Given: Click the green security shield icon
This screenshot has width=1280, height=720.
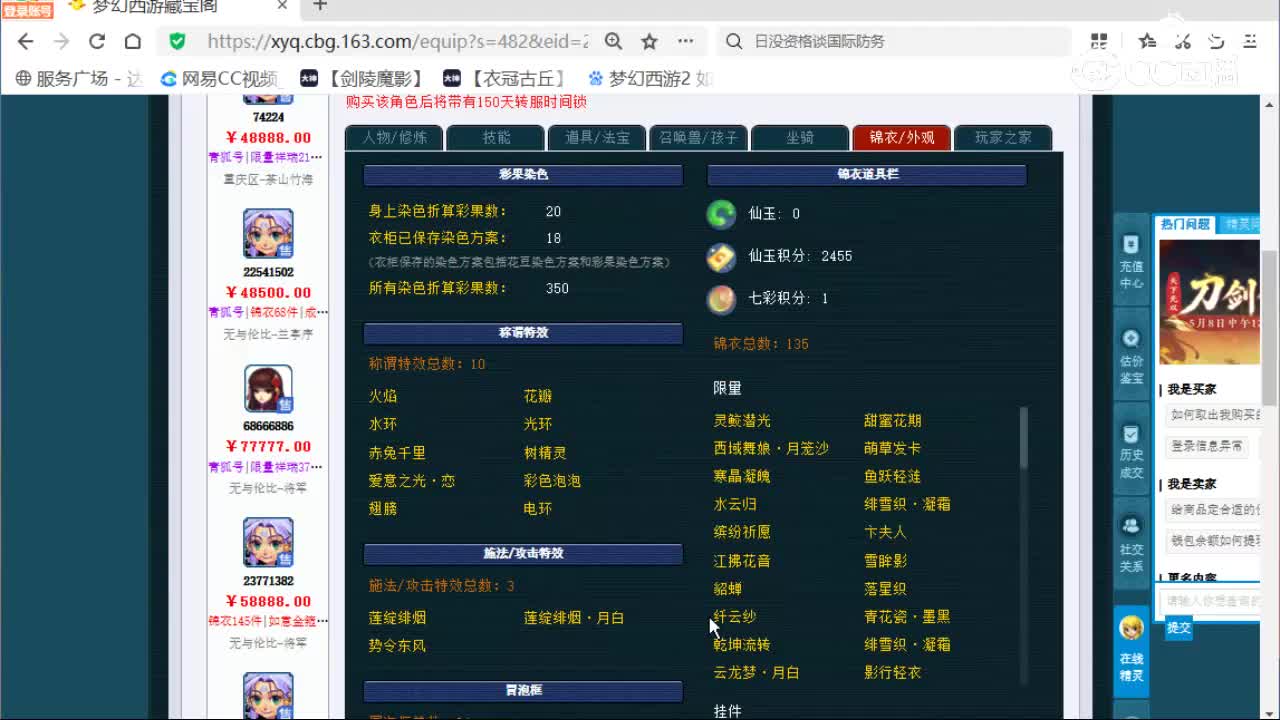Looking at the screenshot, I should [x=177, y=41].
